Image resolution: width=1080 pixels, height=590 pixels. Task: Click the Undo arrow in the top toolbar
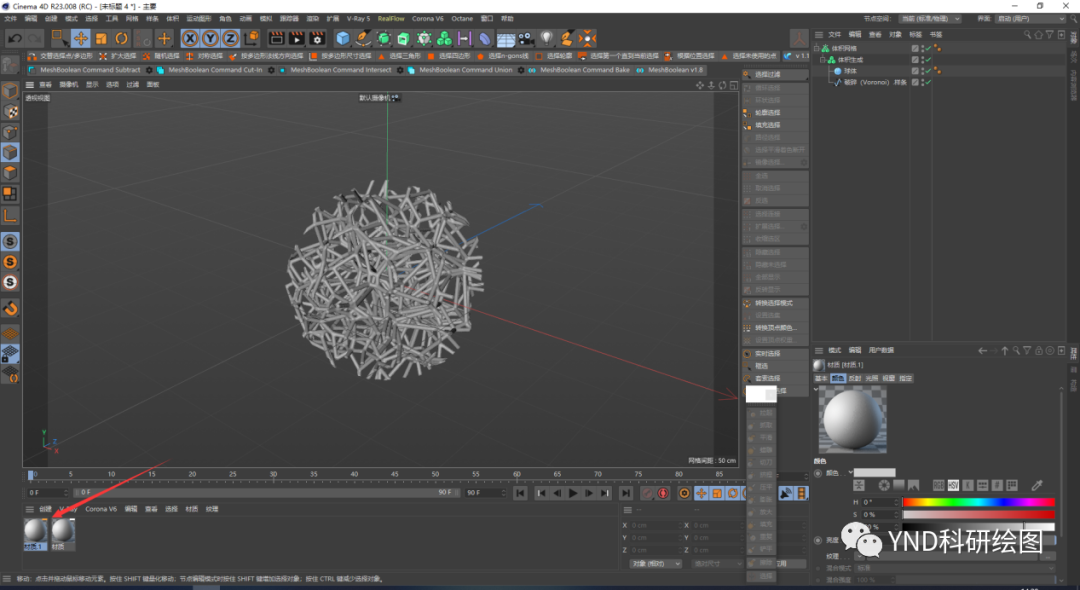tap(14, 39)
